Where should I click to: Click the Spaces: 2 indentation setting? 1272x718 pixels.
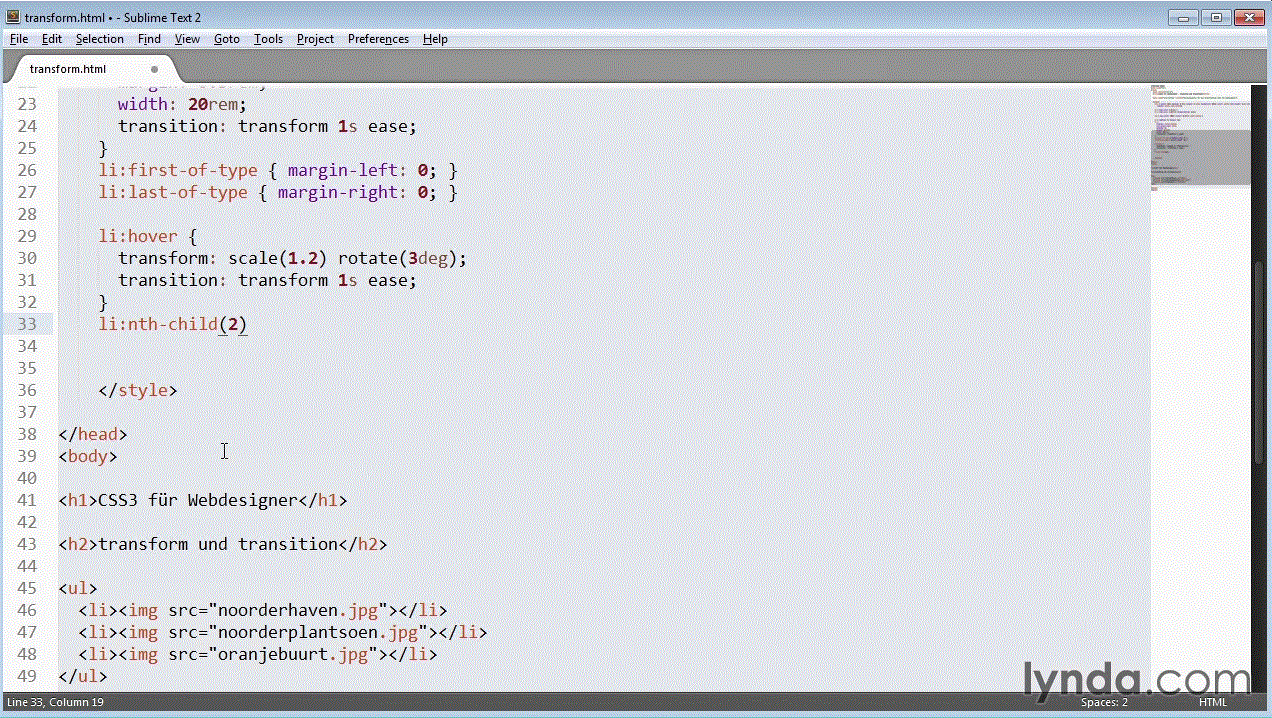point(1104,703)
